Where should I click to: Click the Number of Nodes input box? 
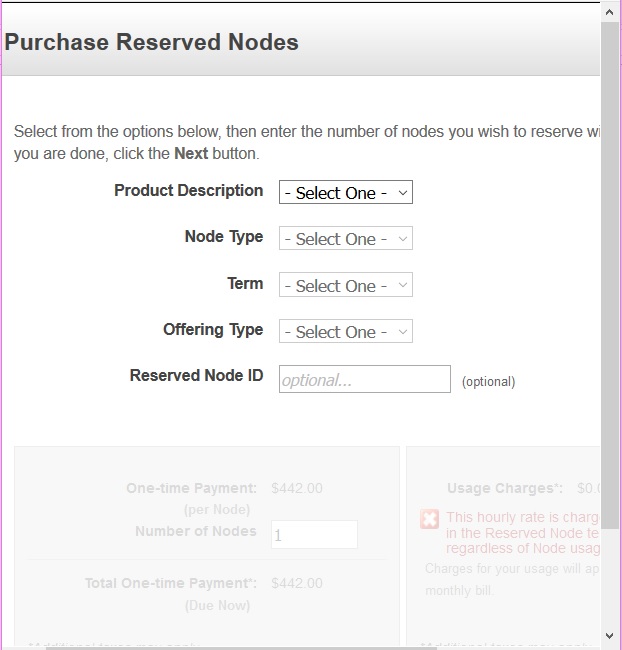pos(314,535)
